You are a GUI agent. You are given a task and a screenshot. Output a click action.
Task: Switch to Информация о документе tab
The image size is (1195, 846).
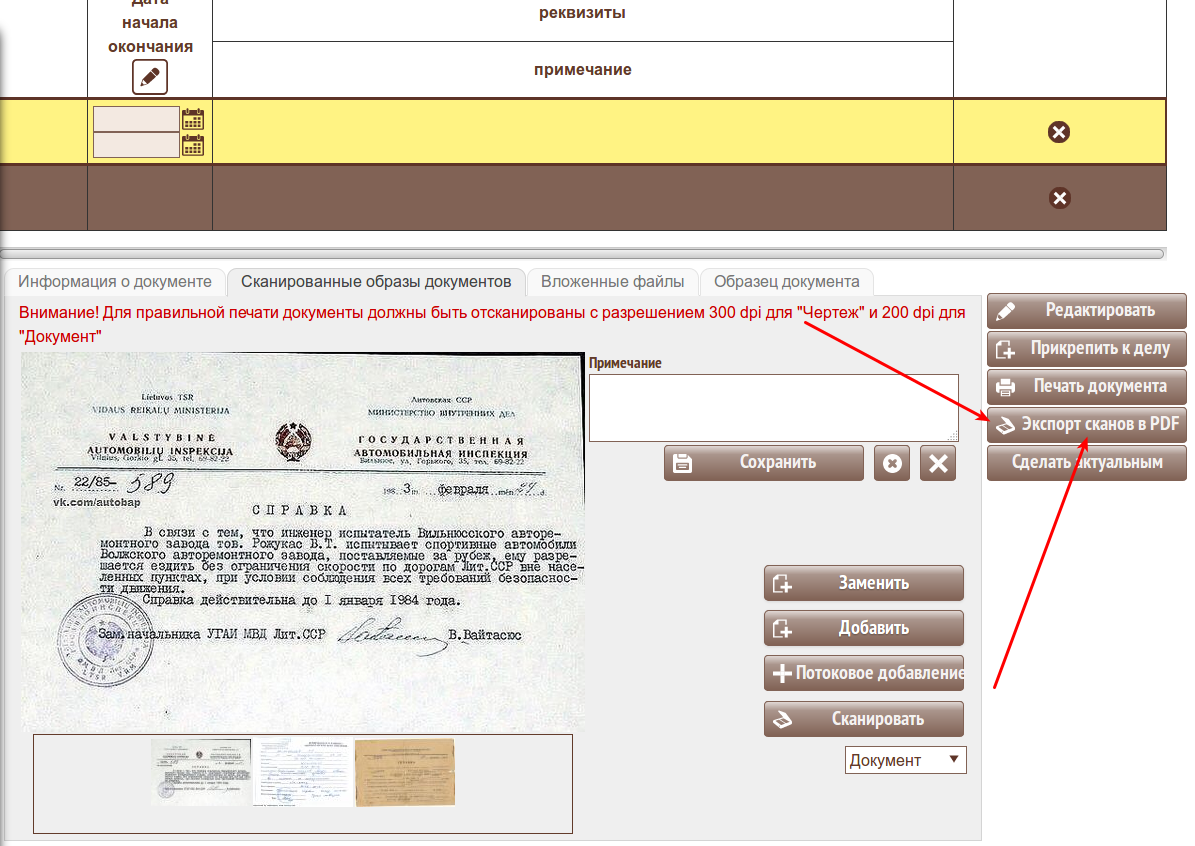coord(115,281)
